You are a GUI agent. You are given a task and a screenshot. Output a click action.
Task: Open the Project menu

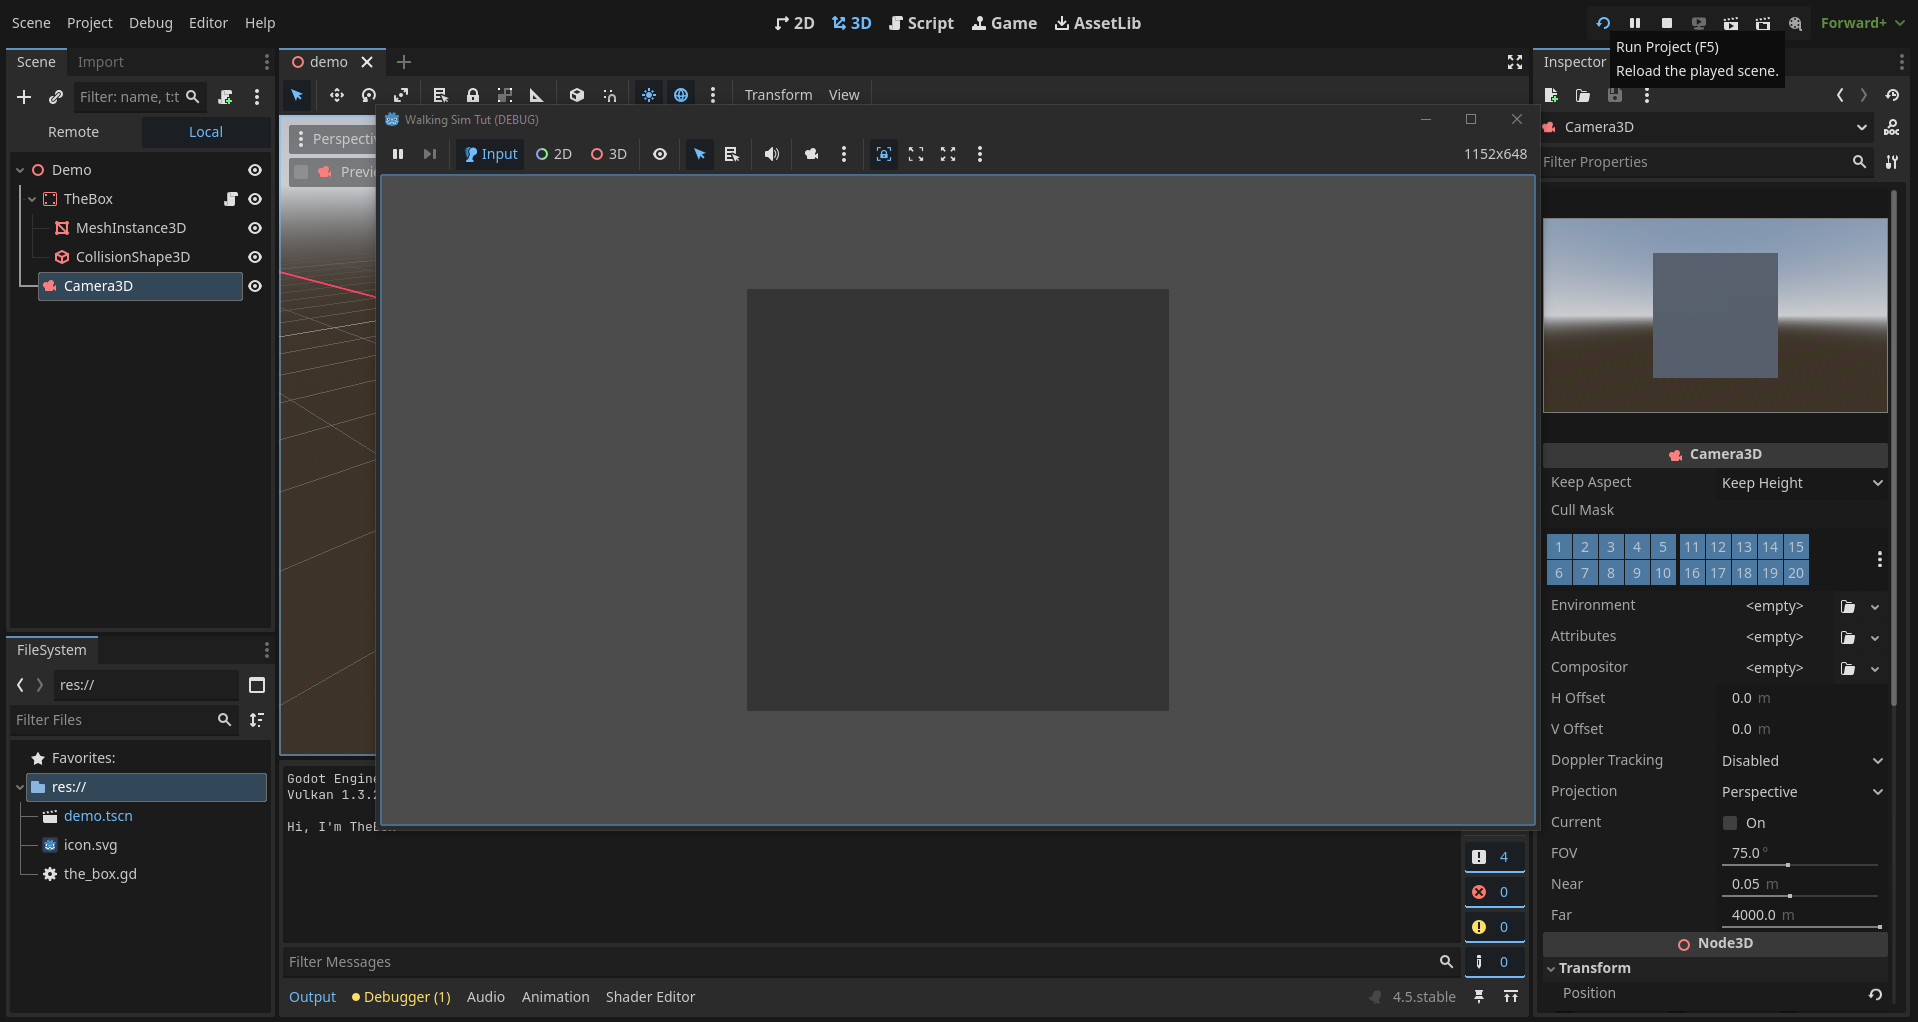pyautogui.click(x=89, y=23)
